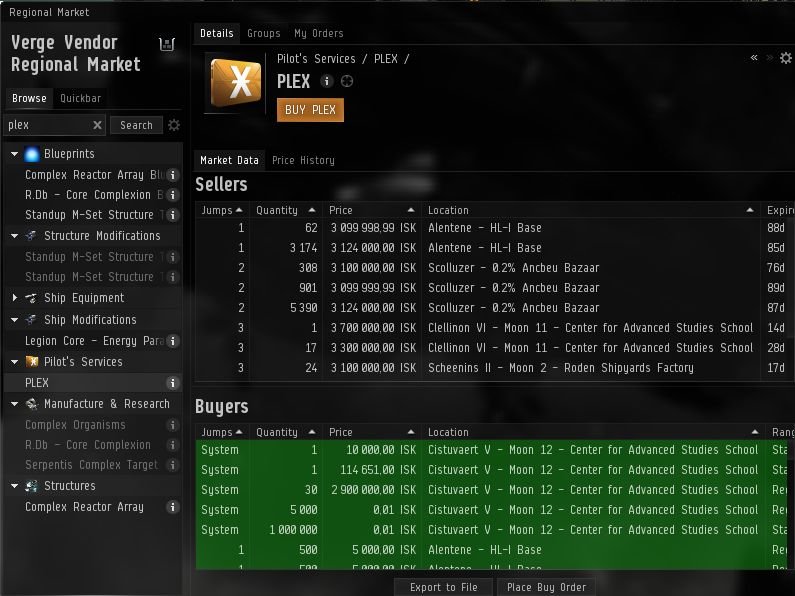This screenshot has width=795, height=596.
Task: Open the My Orders tab
Action: 319,33
